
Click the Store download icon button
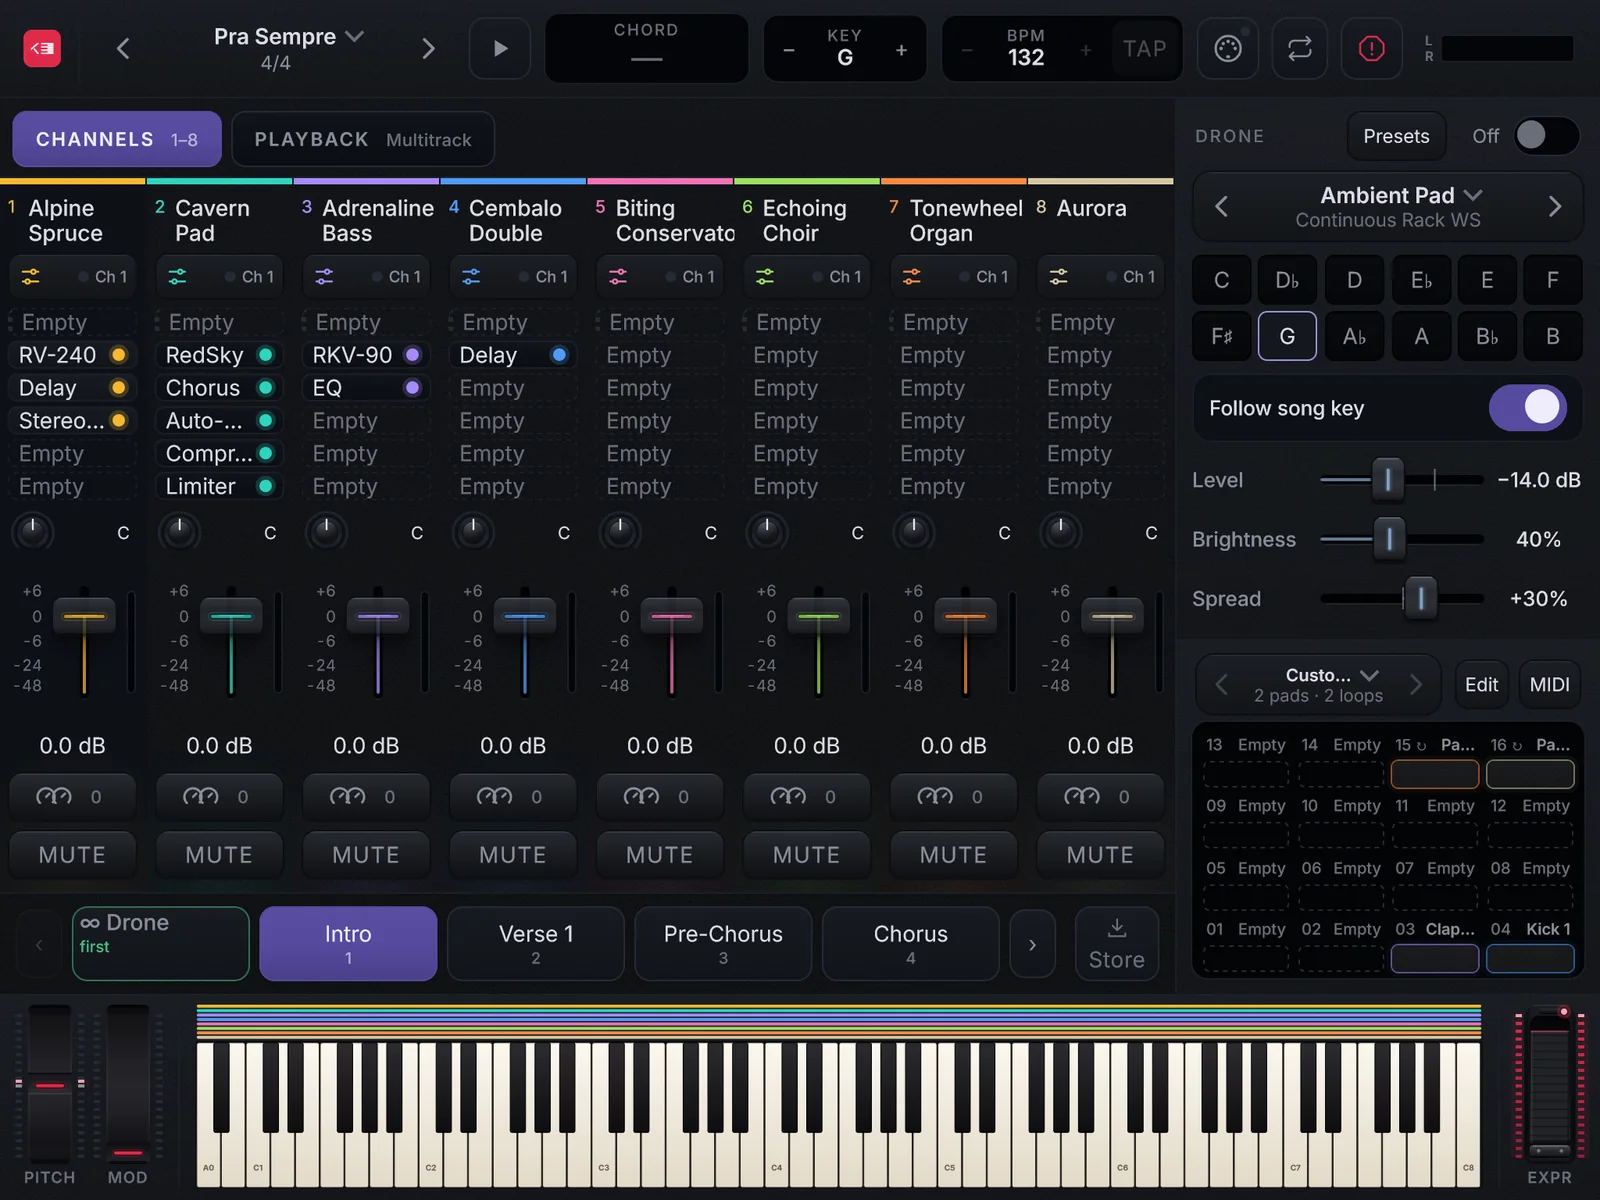[1117, 943]
